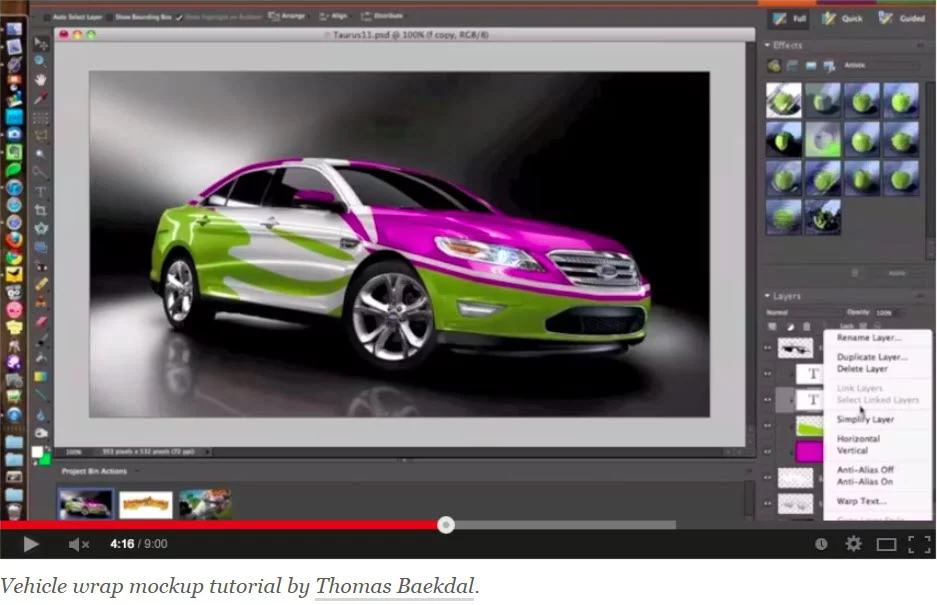Show Filters in the Effects panel
937x605 pixels.
coord(774,66)
